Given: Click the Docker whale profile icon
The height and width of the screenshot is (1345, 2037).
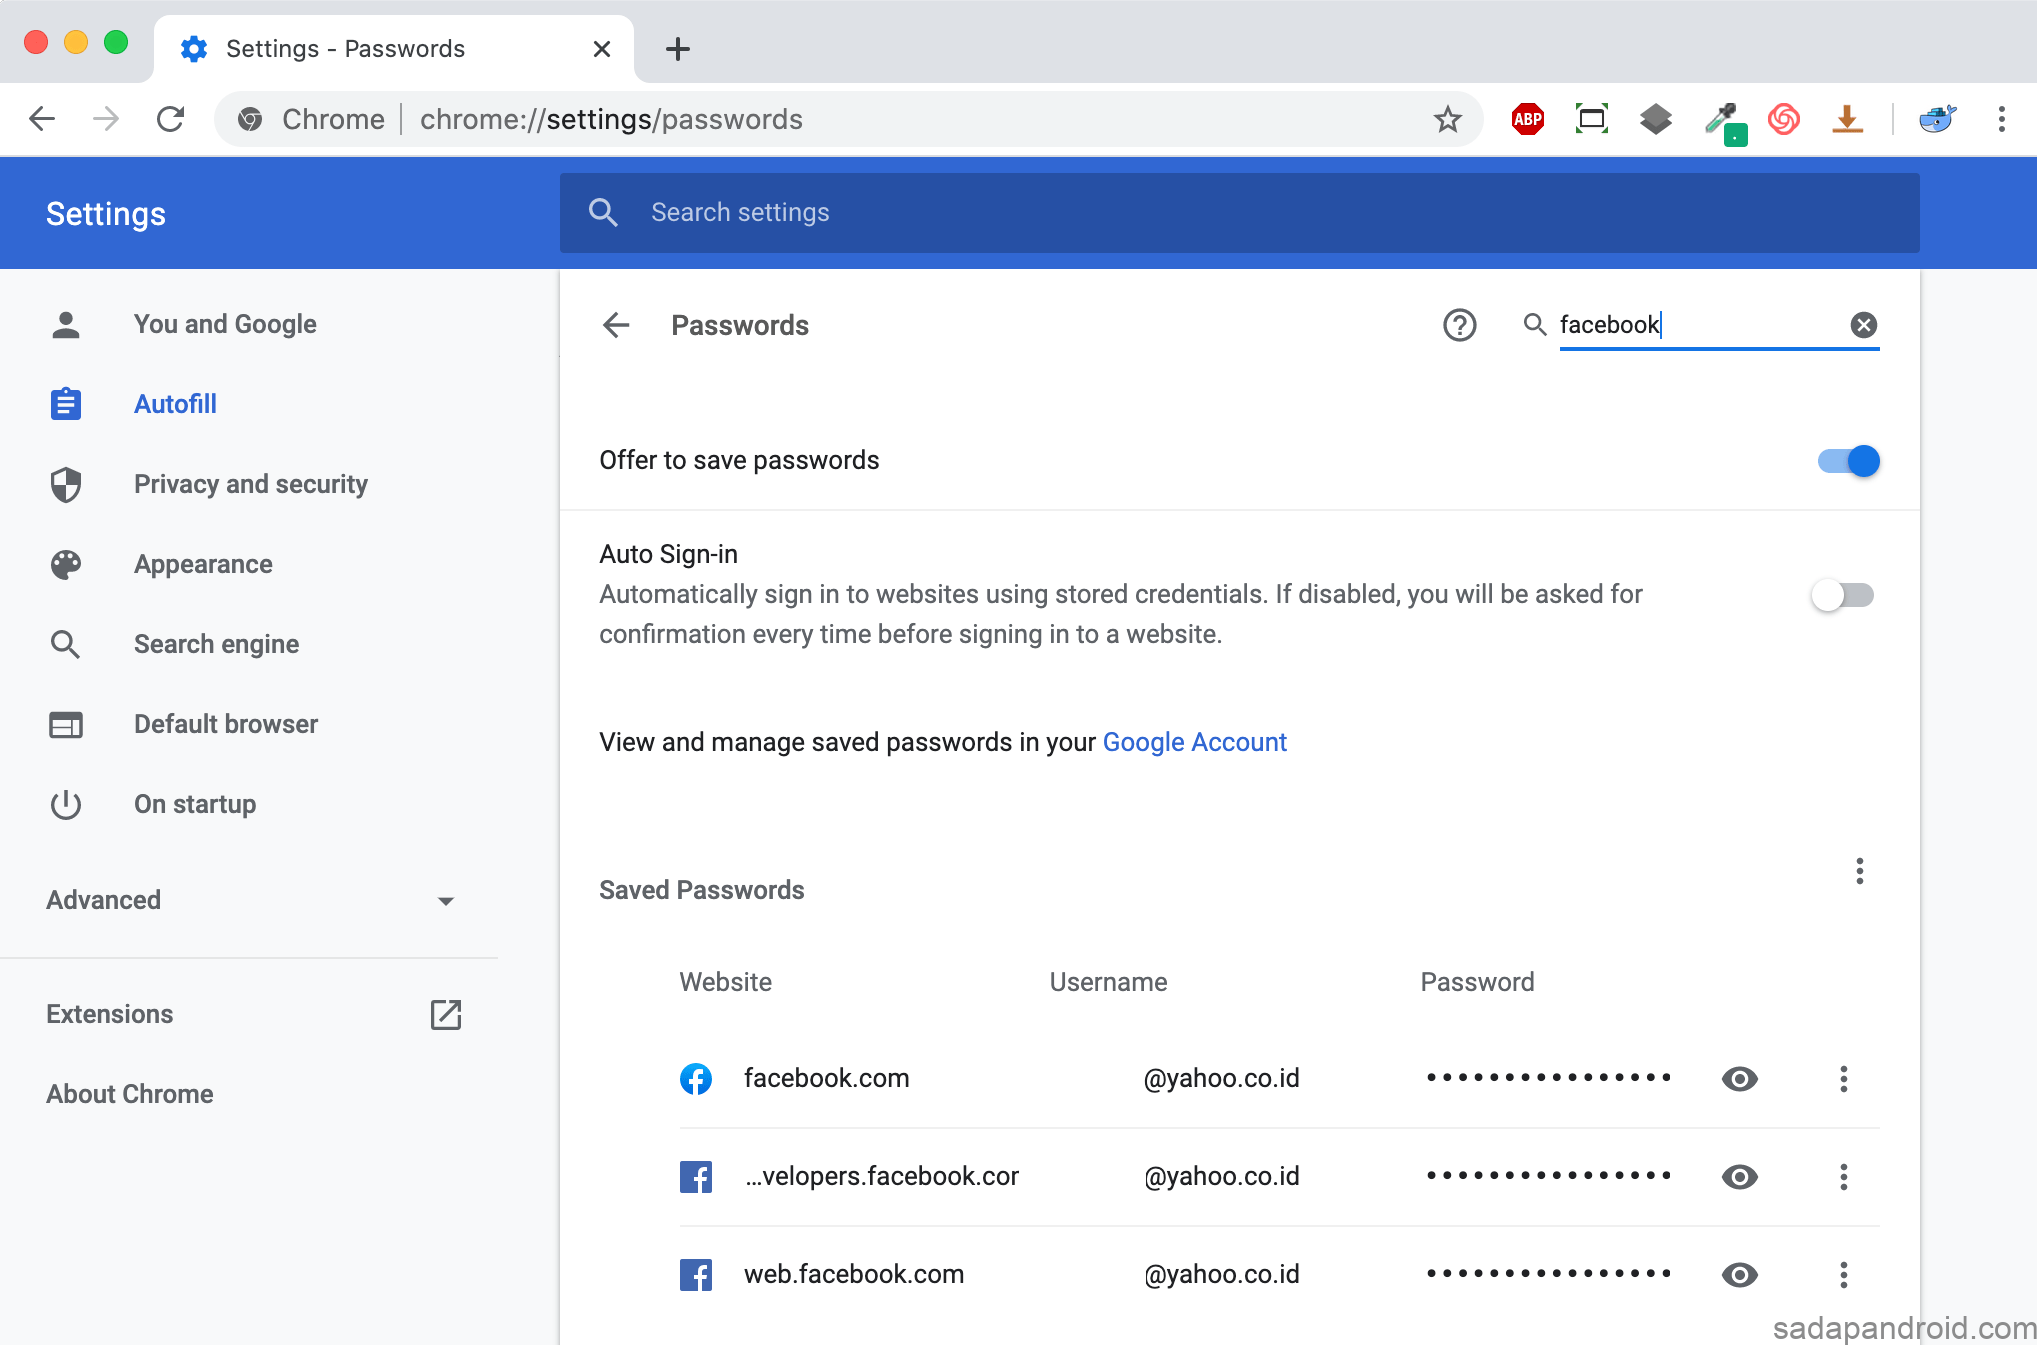Looking at the screenshot, I should point(1937,120).
